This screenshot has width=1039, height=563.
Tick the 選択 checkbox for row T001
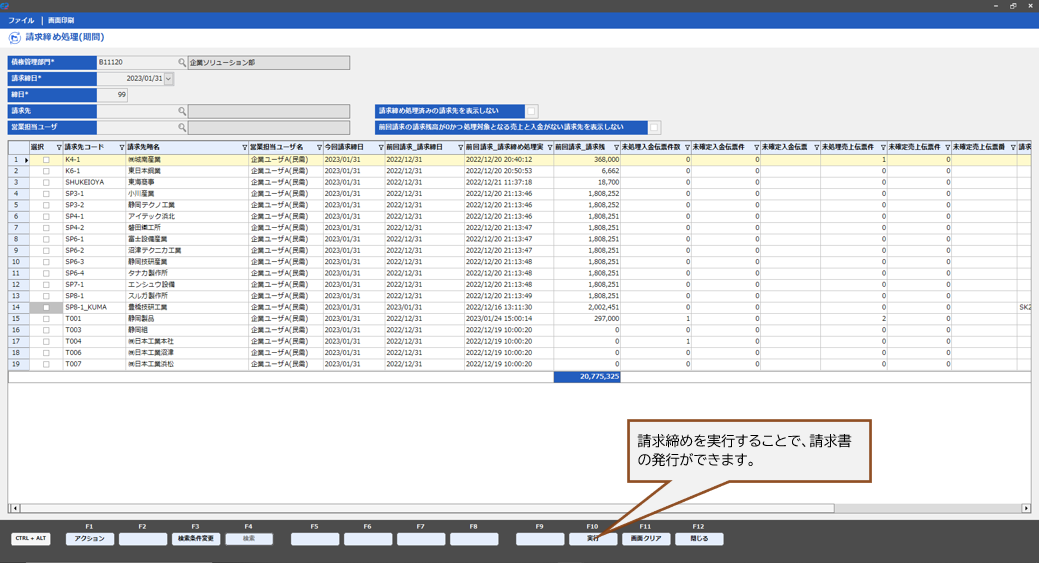click(x=46, y=319)
